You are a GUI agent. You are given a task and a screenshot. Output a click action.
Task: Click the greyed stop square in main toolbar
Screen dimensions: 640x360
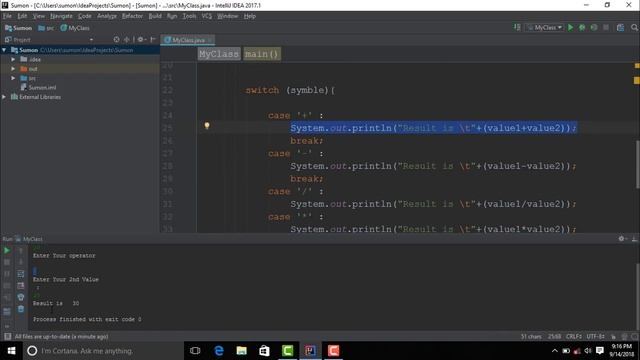[606, 27]
